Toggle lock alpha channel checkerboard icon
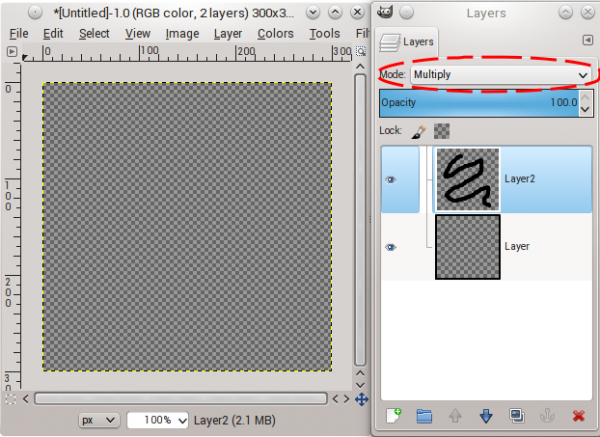600x437 pixels. pos(442,131)
